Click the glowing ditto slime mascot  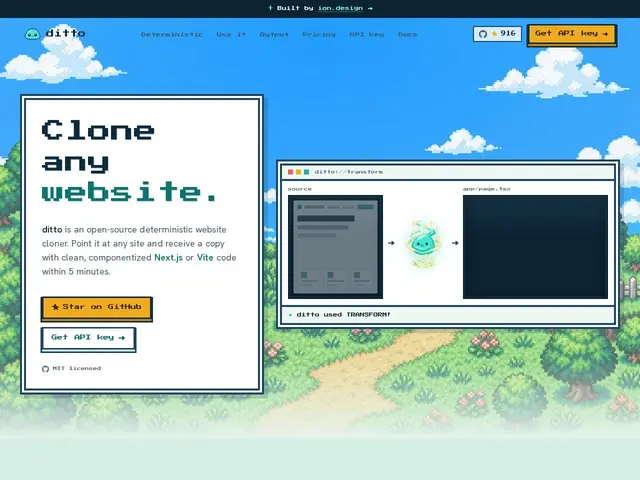pos(423,244)
